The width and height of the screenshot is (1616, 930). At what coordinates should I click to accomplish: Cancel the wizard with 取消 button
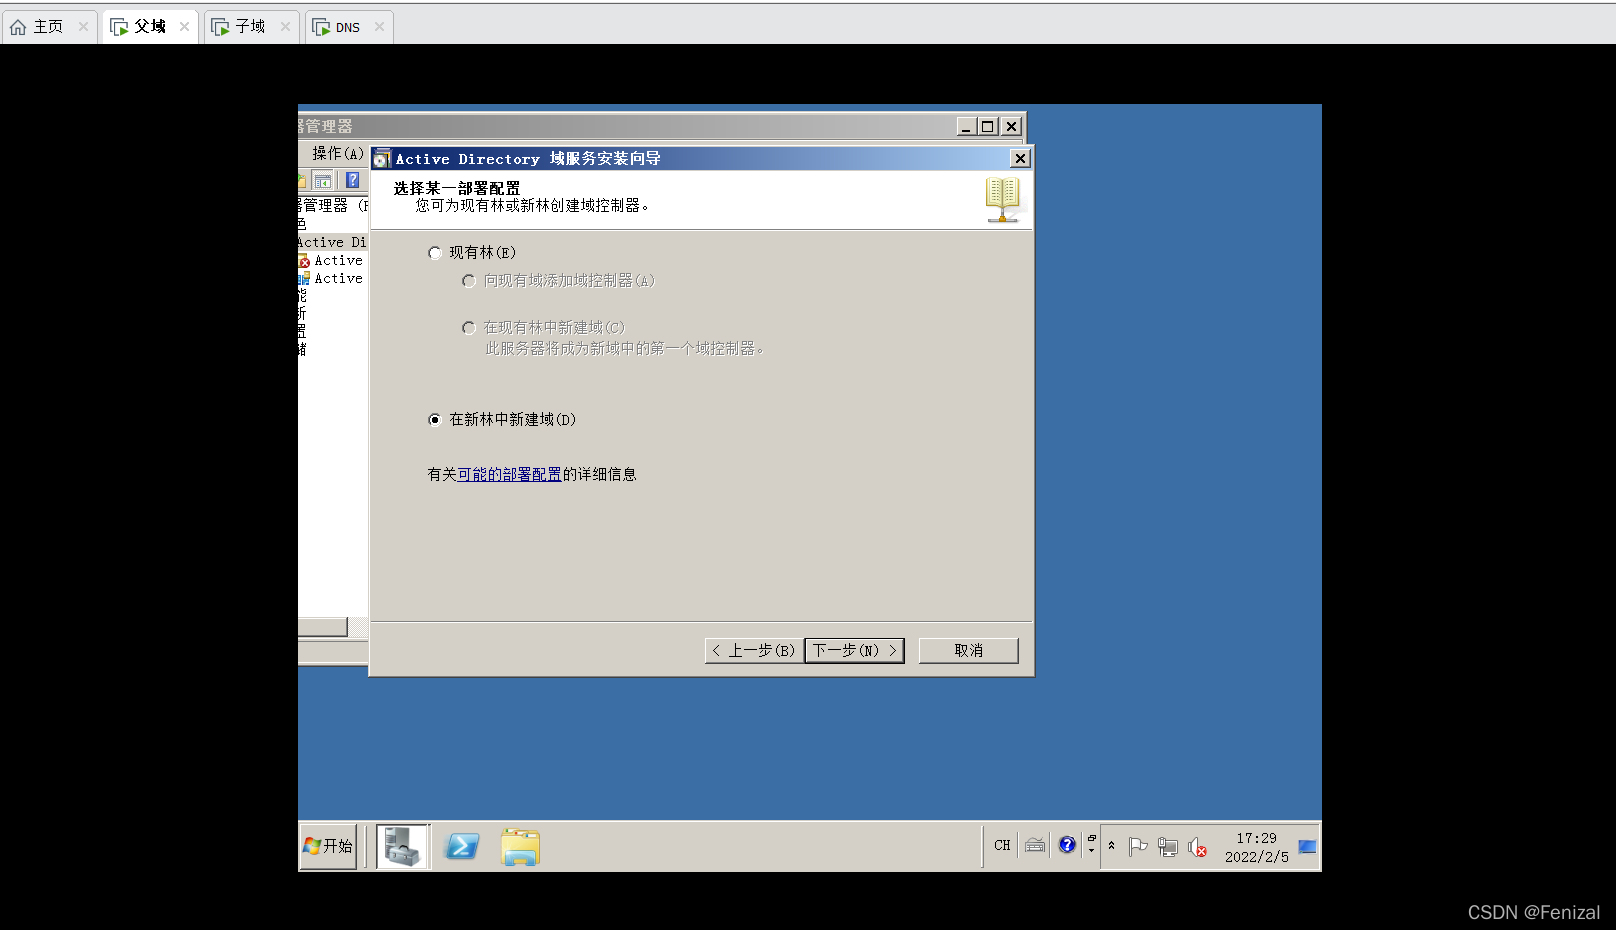click(968, 651)
